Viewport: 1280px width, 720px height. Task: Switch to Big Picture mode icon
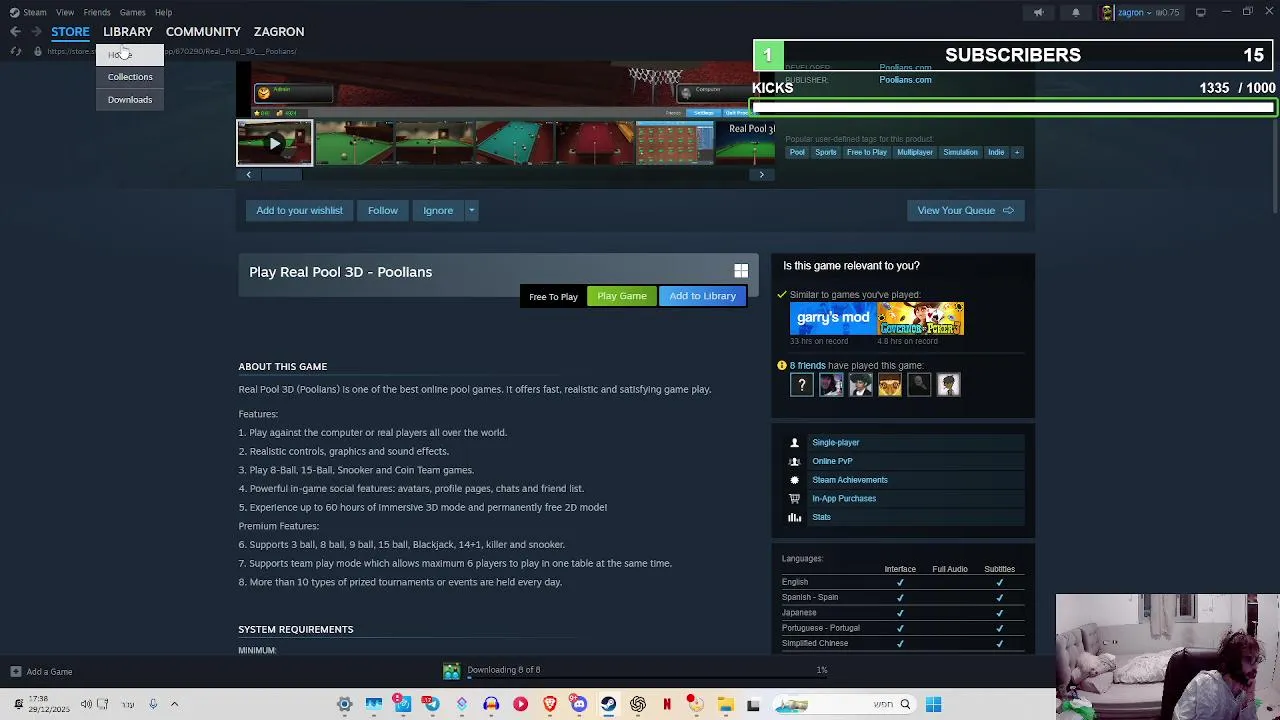[1201, 12]
